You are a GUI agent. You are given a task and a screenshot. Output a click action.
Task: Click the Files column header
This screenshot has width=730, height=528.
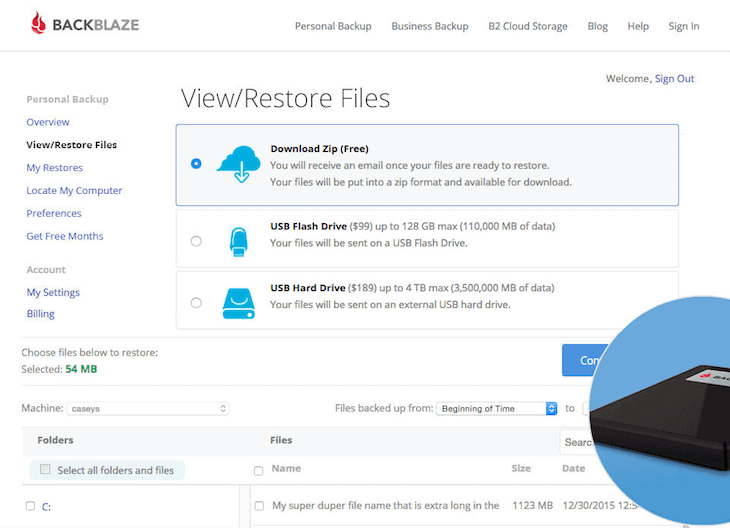pyautogui.click(x=281, y=440)
